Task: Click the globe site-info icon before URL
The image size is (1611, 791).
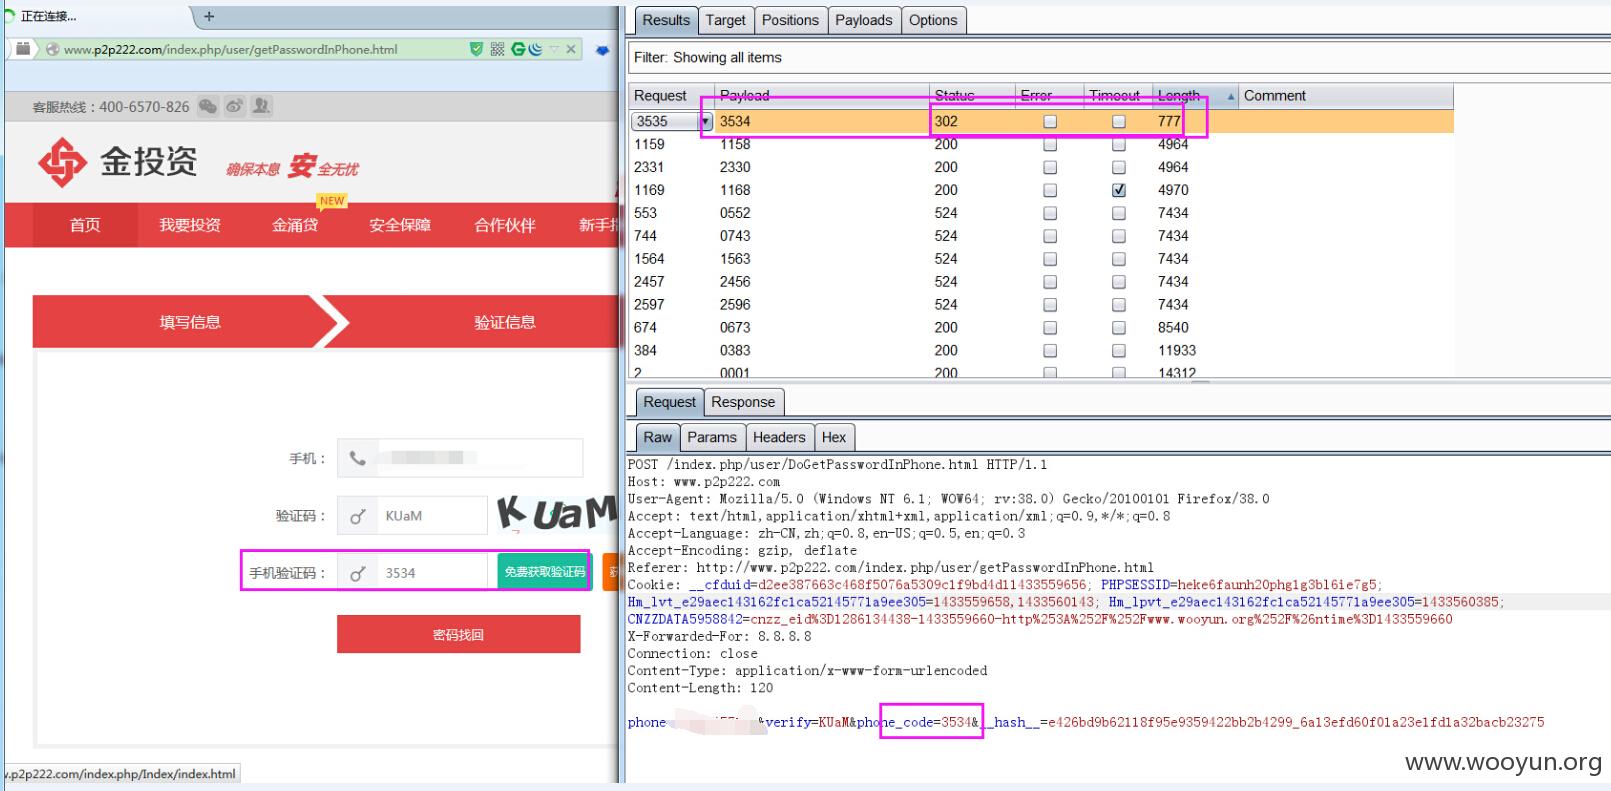Action: (52, 49)
